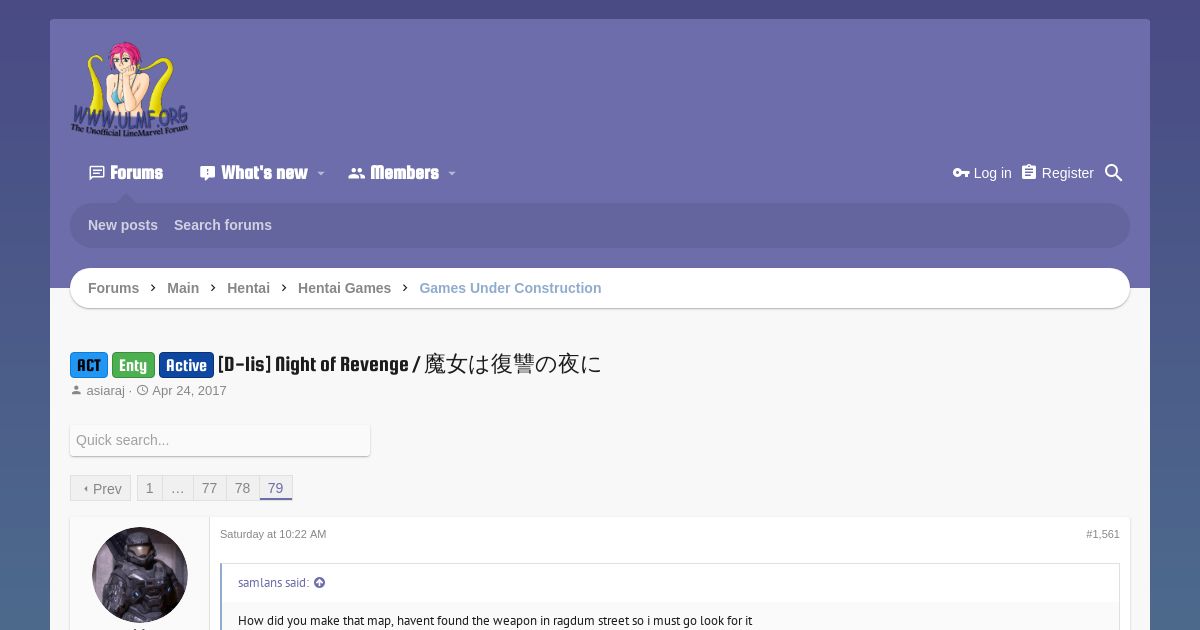Expand the What's new dropdown arrow
The height and width of the screenshot is (630, 1200).
tap(321, 174)
